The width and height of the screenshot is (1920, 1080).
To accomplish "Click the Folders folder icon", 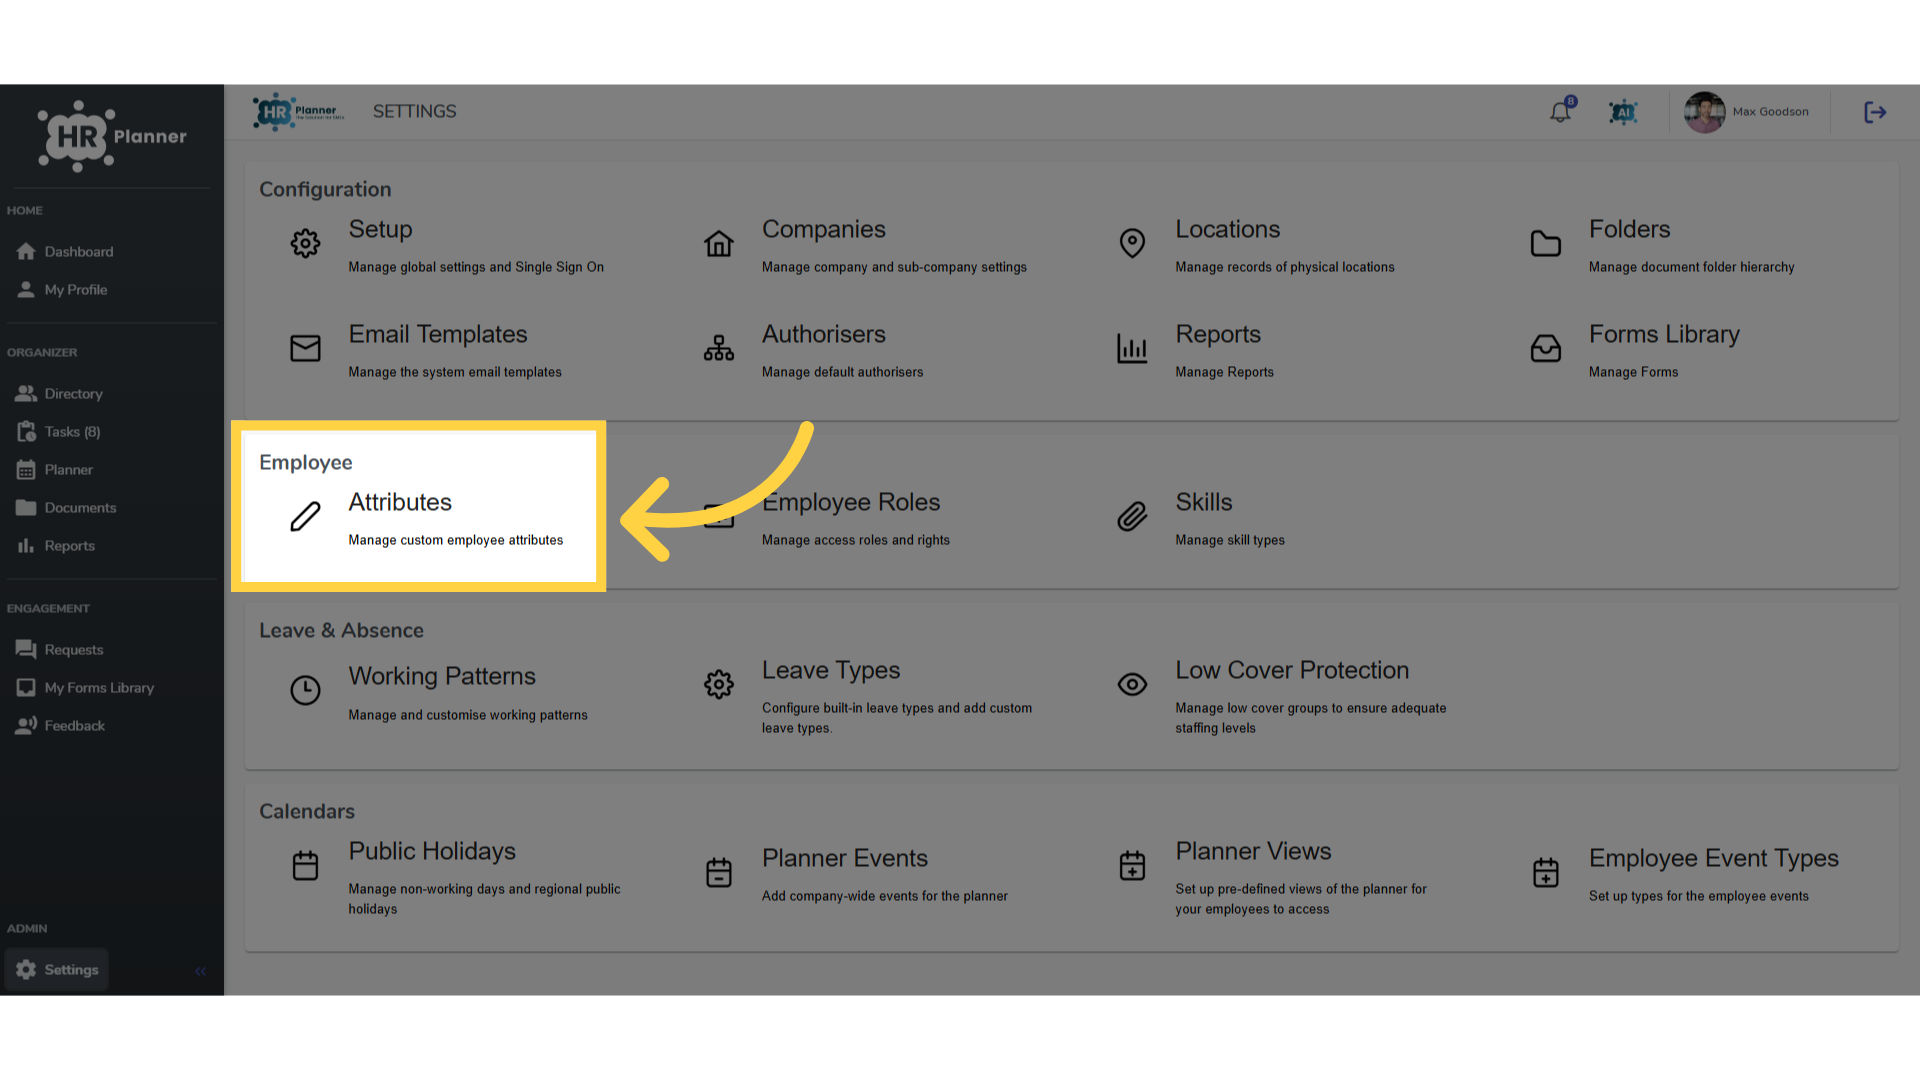I will (1546, 243).
